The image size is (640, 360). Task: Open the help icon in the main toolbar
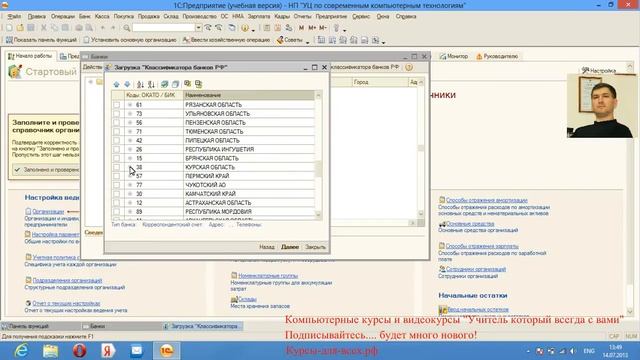pos(245,28)
